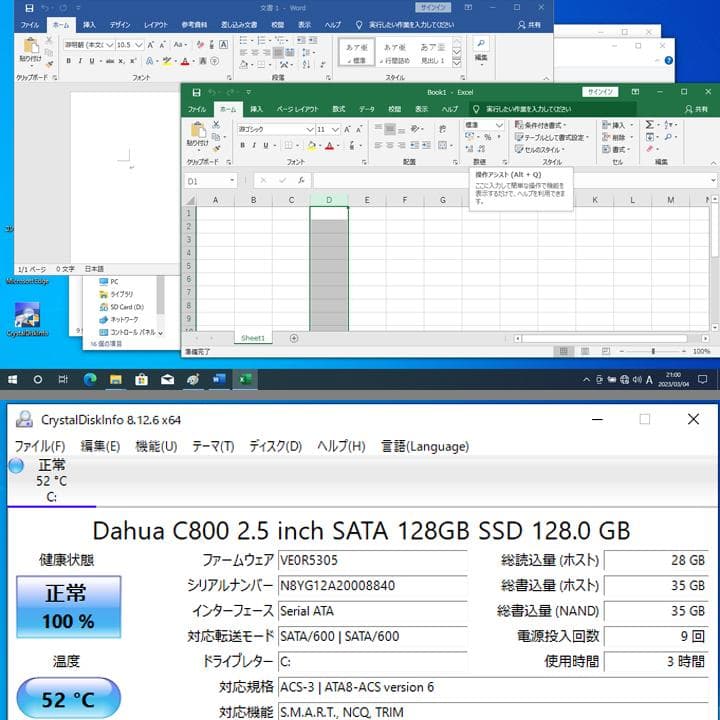Switch to Excel ページレイアウト tab
The height and width of the screenshot is (720, 720).
[297, 109]
